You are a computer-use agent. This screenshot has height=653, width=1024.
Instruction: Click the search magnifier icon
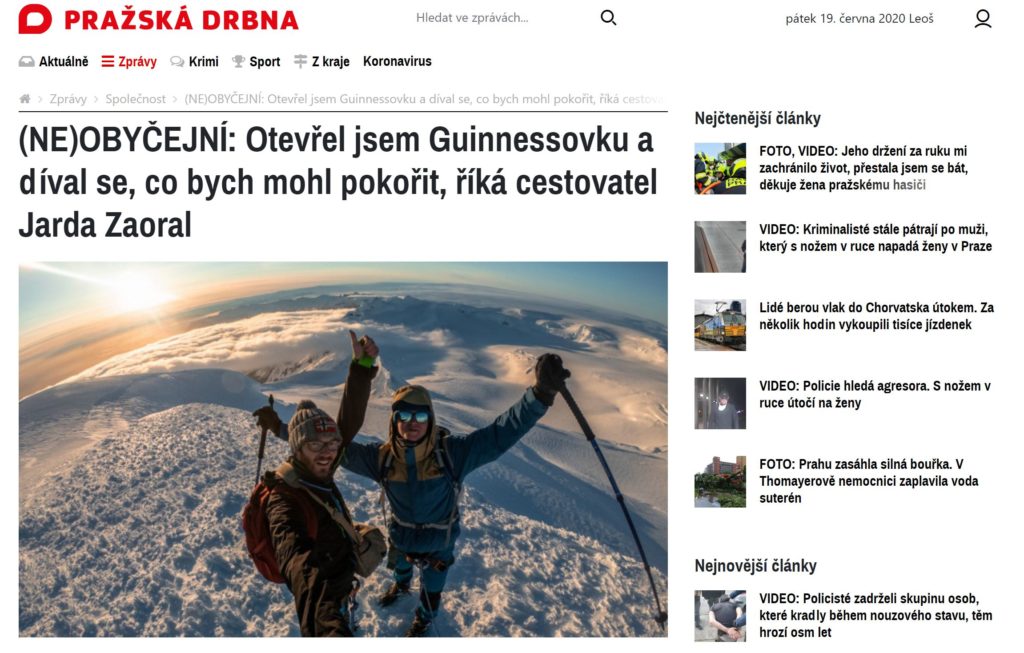608,18
